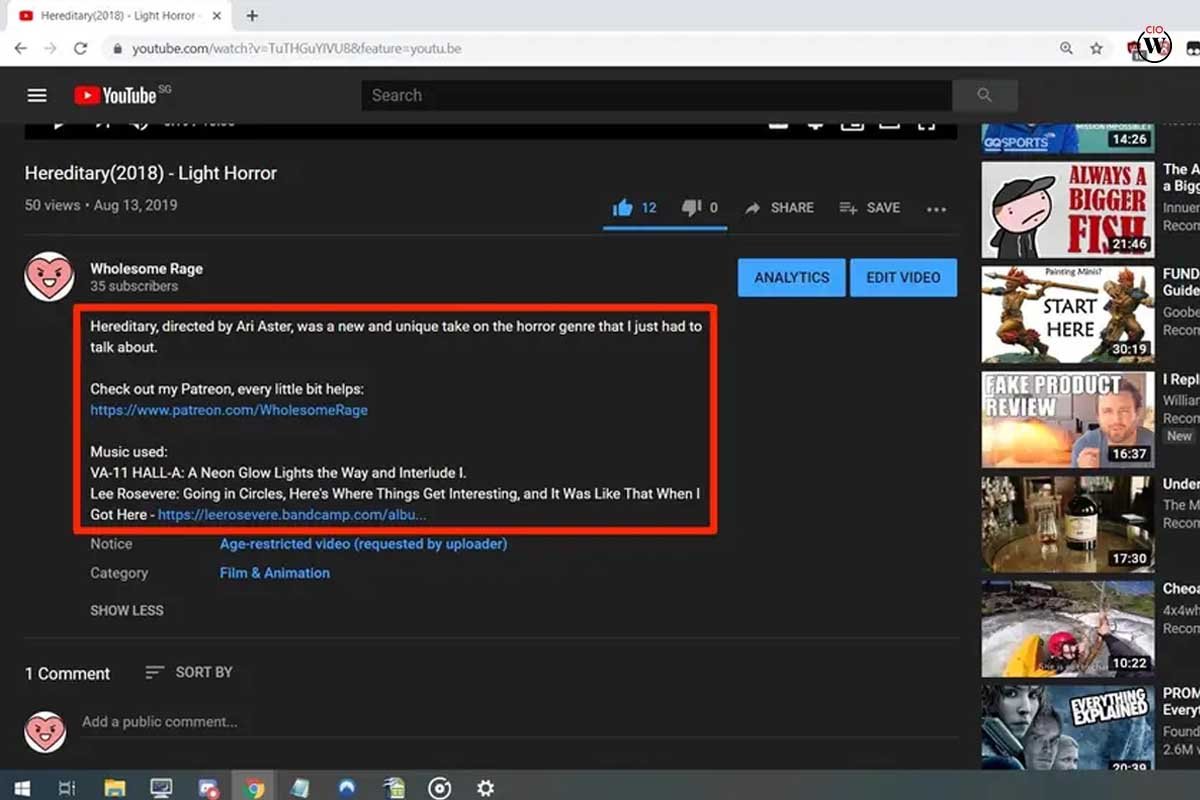Click the YouTube search magnifier button
This screenshot has width=1200, height=800.
point(985,96)
